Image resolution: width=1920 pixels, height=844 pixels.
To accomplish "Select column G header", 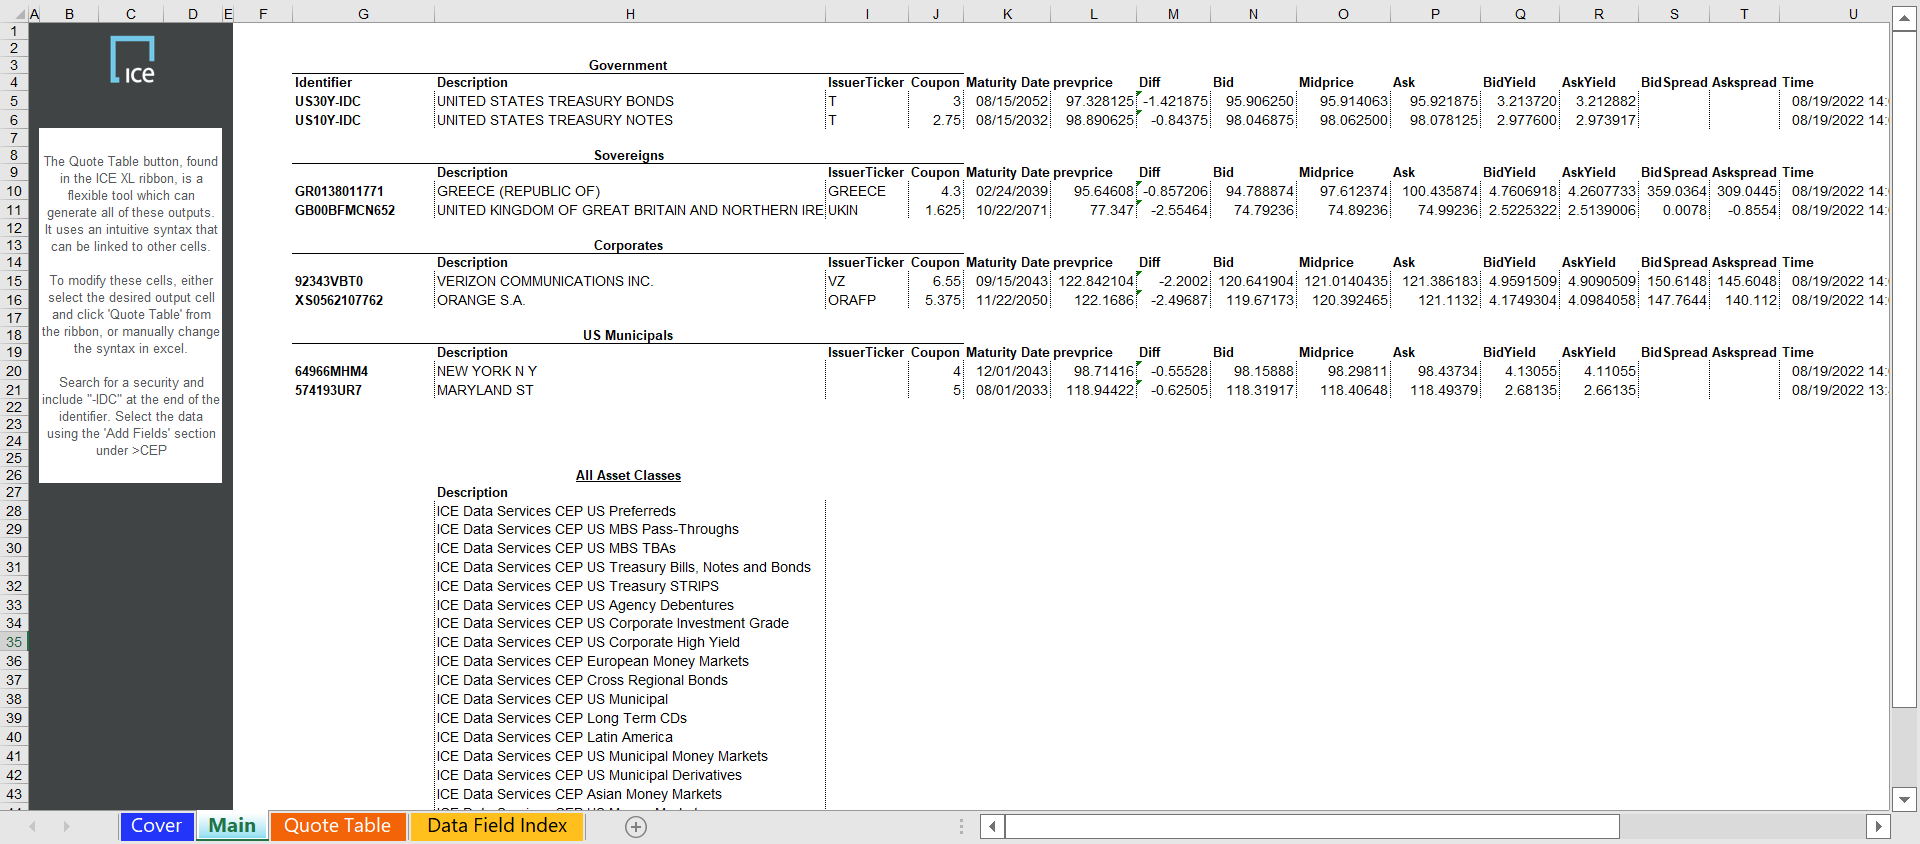I will tap(363, 14).
